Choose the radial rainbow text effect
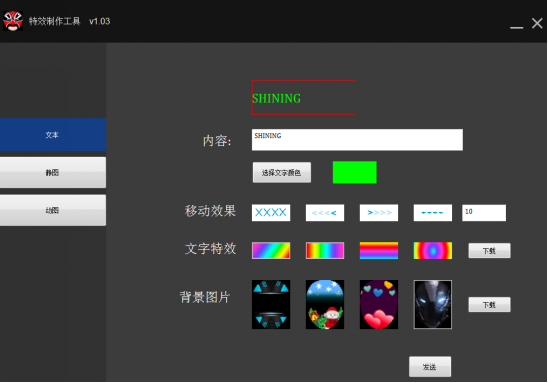 (433, 250)
